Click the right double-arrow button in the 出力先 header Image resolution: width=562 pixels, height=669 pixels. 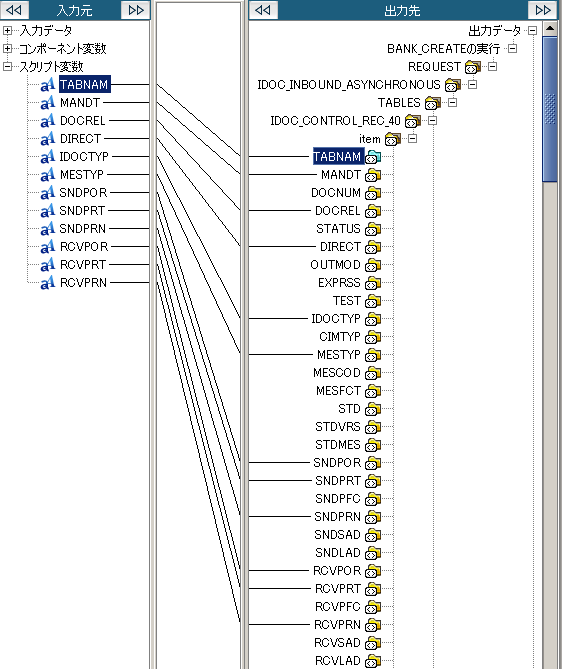click(x=542, y=10)
